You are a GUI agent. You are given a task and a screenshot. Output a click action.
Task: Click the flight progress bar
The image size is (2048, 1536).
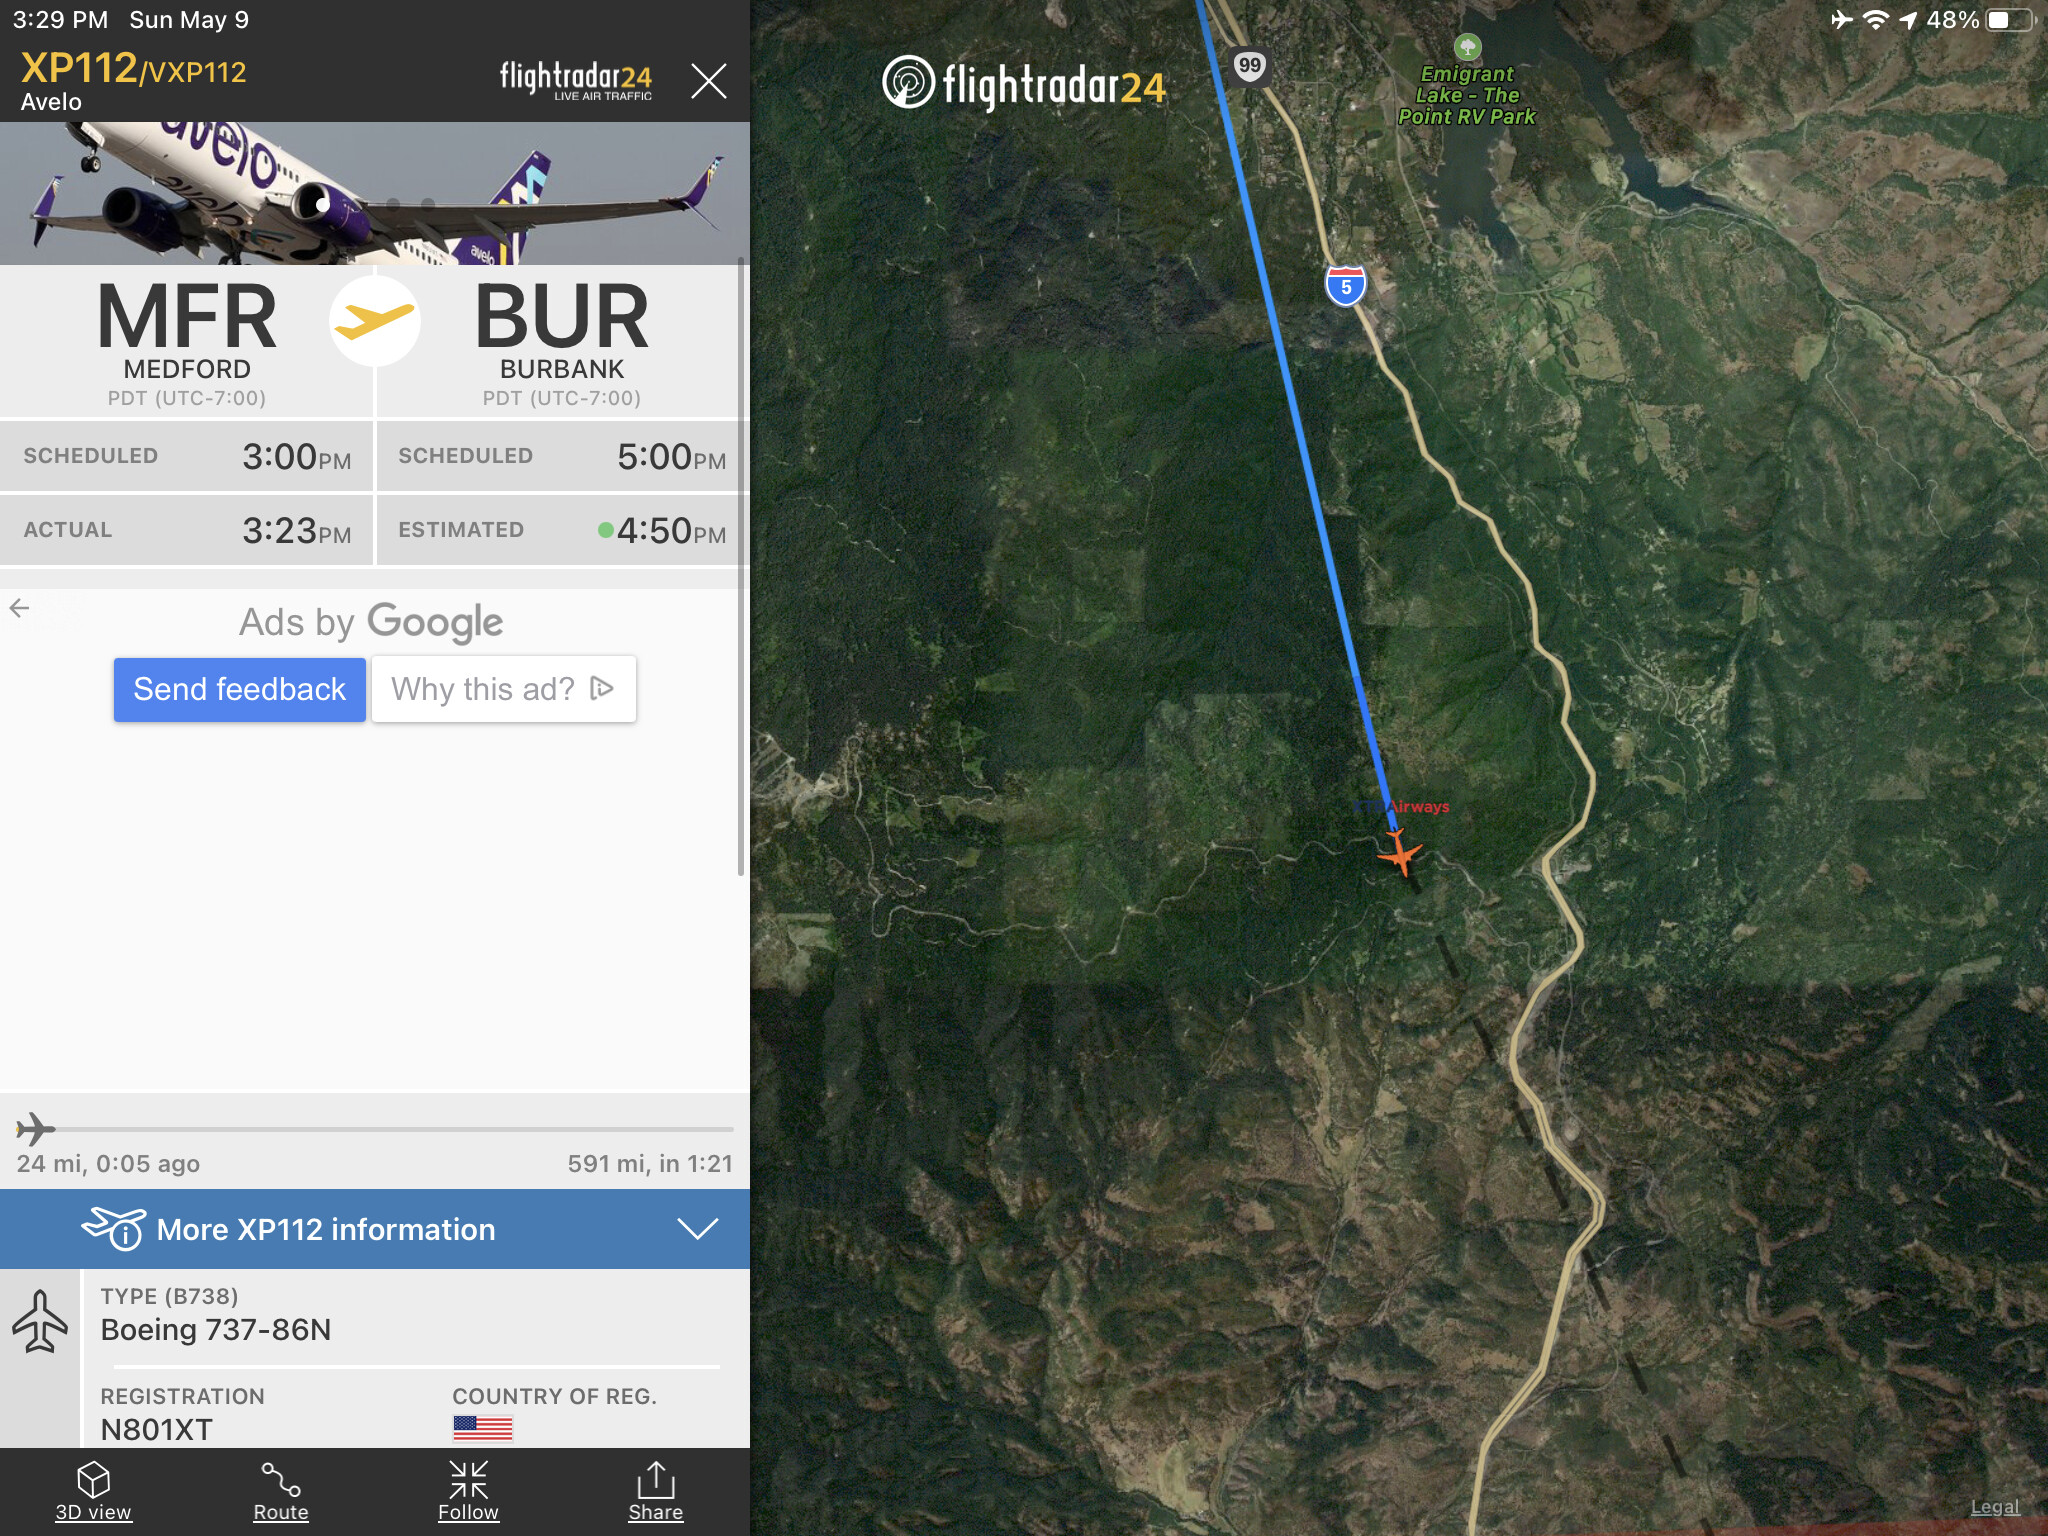point(375,1129)
